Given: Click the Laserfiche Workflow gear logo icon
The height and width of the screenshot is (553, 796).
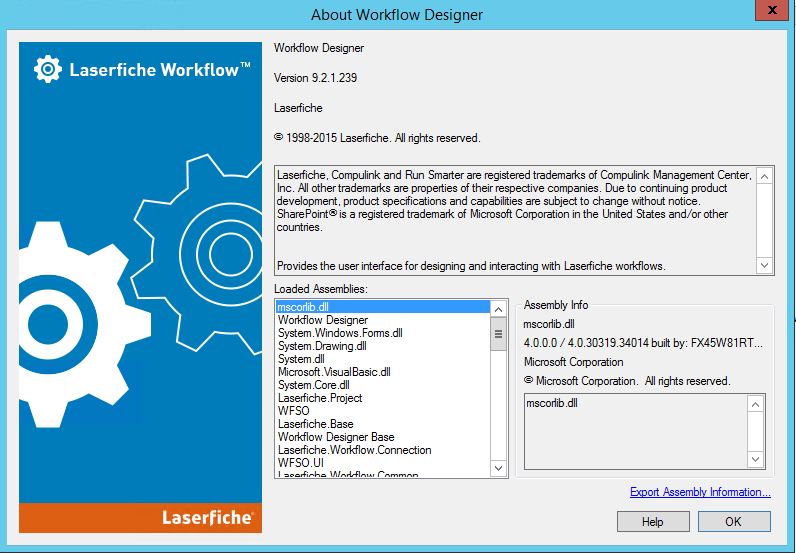Looking at the screenshot, I should [x=48, y=69].
